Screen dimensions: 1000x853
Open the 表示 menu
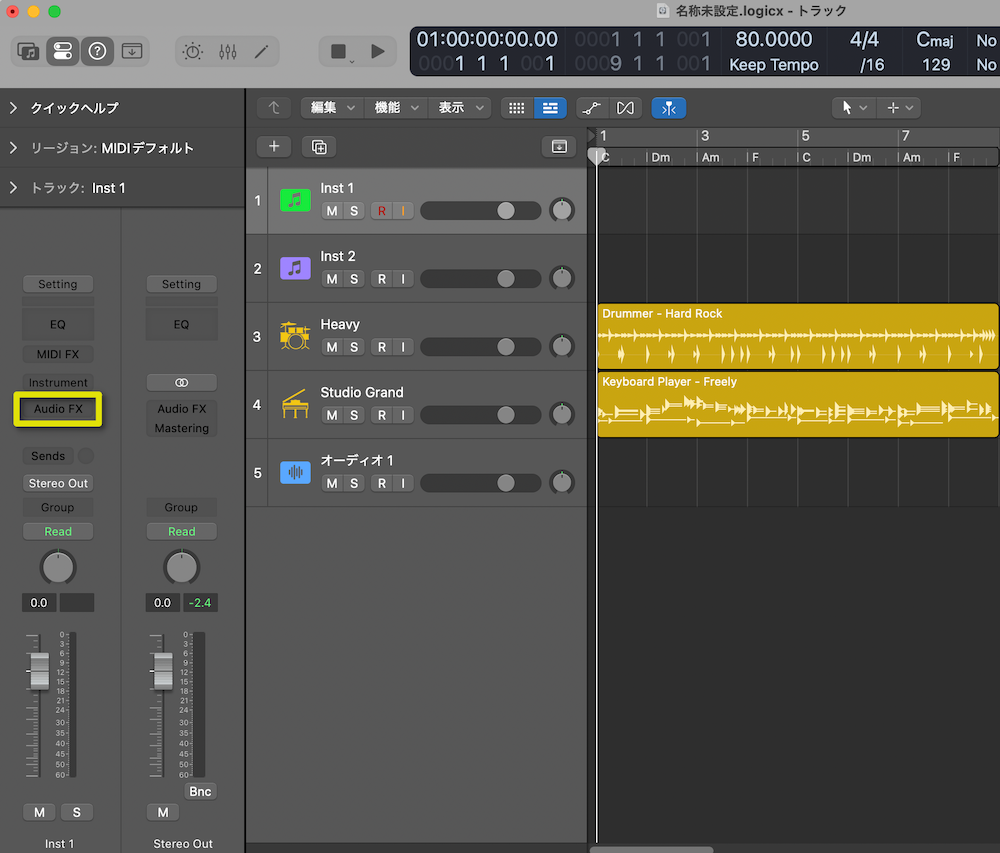pyautogui.click(x=460, y=108)
